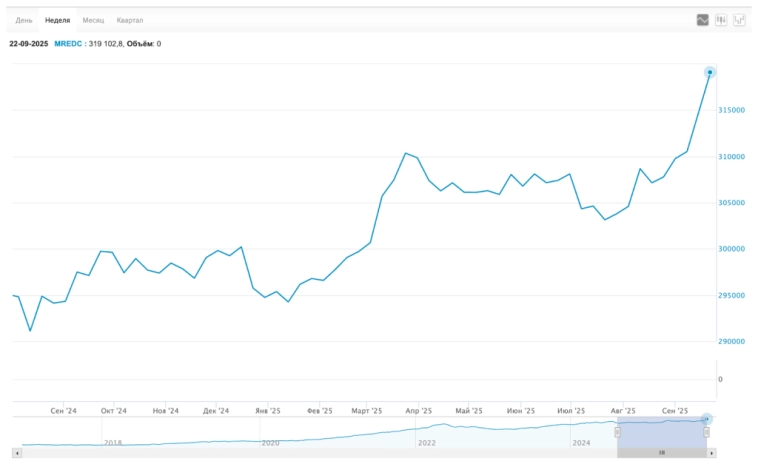Click the 2020 area in navigator timeline
This screenshot has width=758, height=464.
pyautogui.click(x=270, y=441)
